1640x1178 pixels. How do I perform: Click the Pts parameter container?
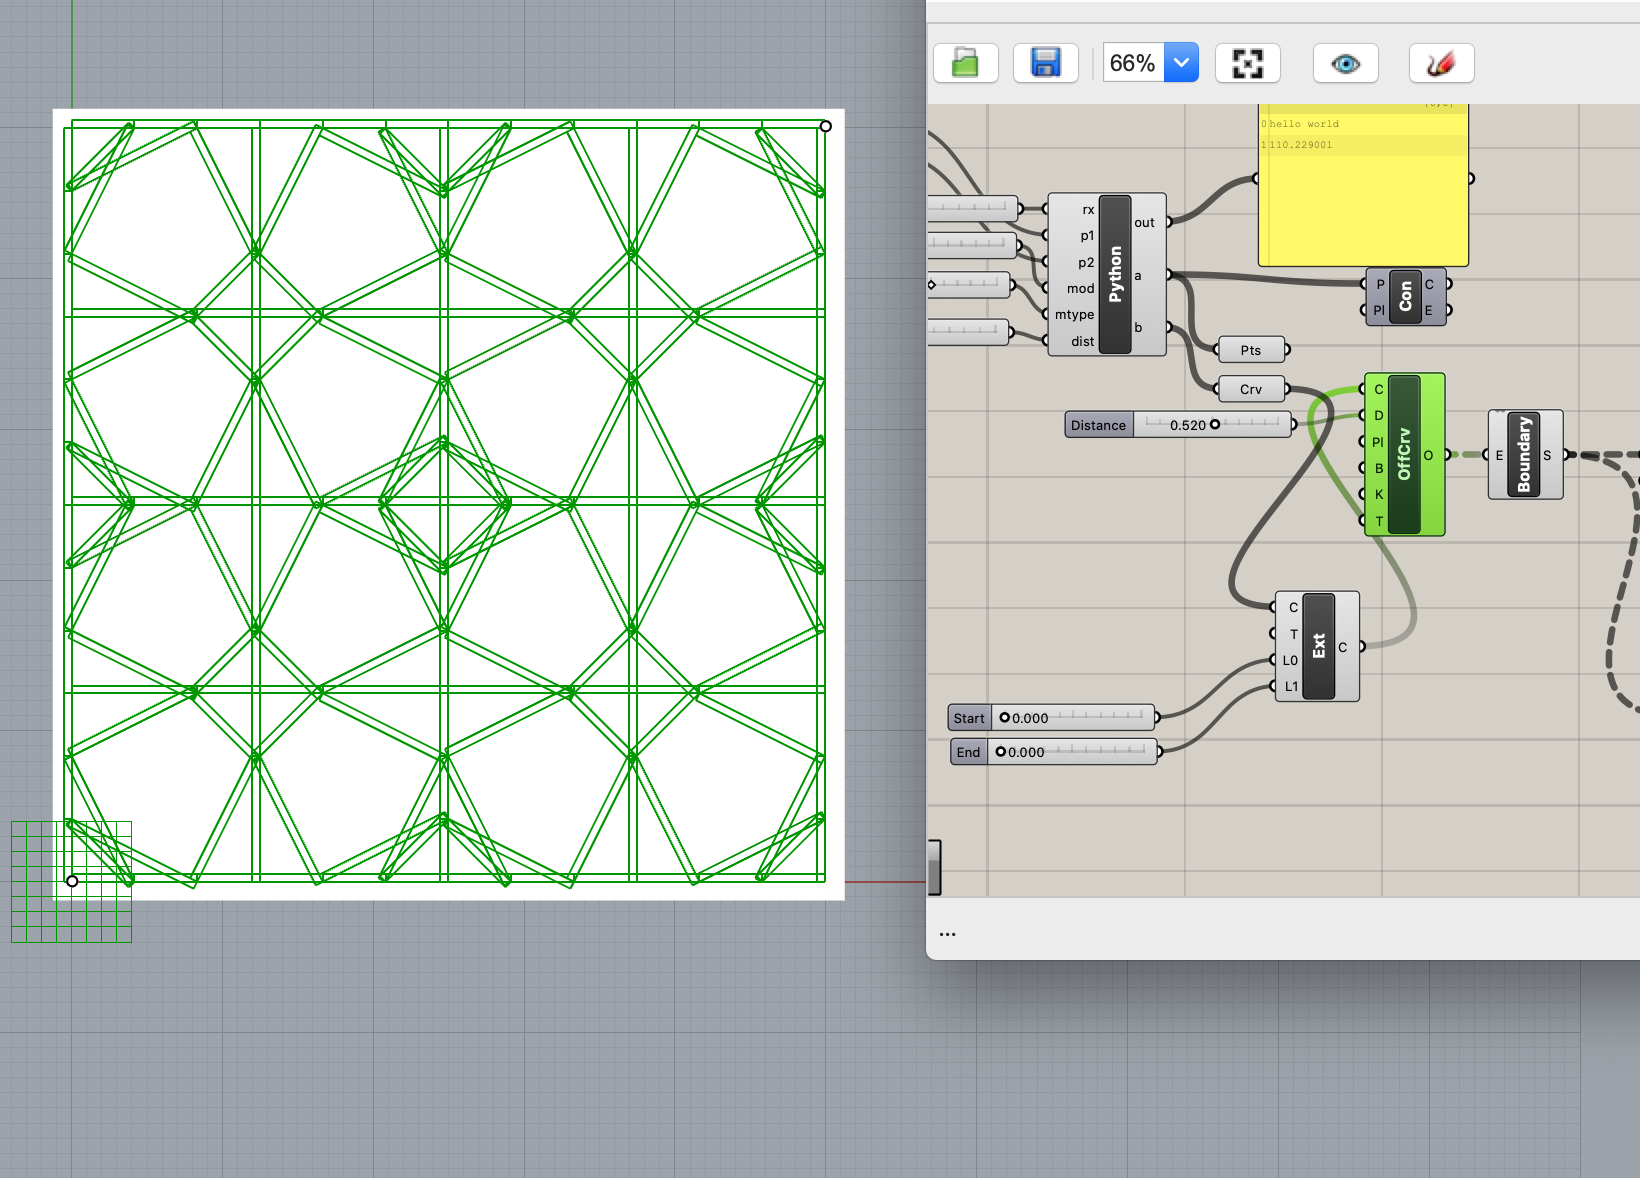click(1250, 349)
